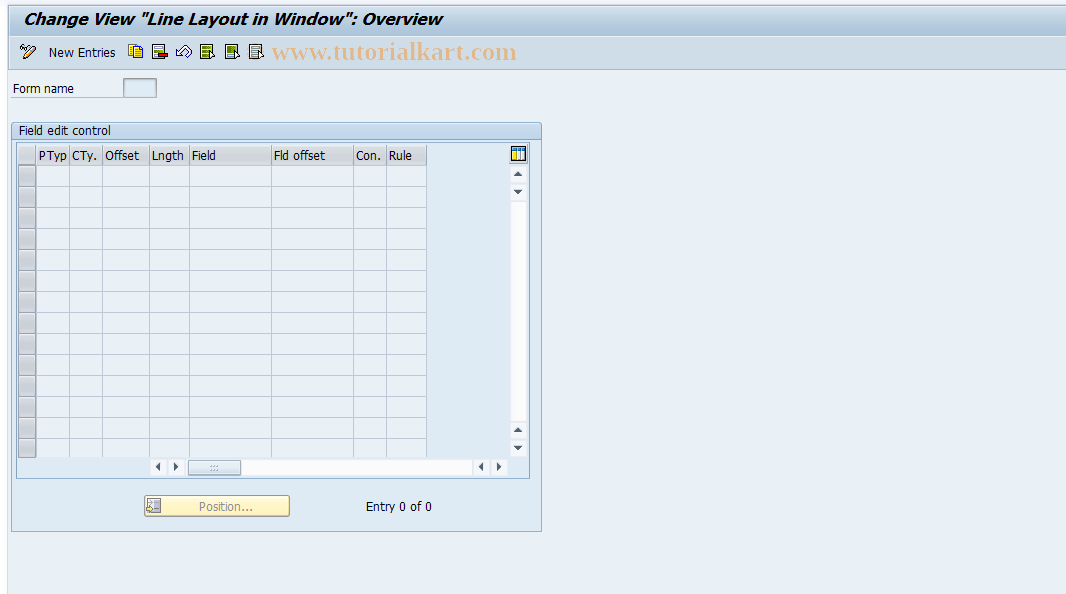The width and height of the screenshot is (1066, 594).
Task: Click the Undo Change icon
Action: (x=184, y=52)
